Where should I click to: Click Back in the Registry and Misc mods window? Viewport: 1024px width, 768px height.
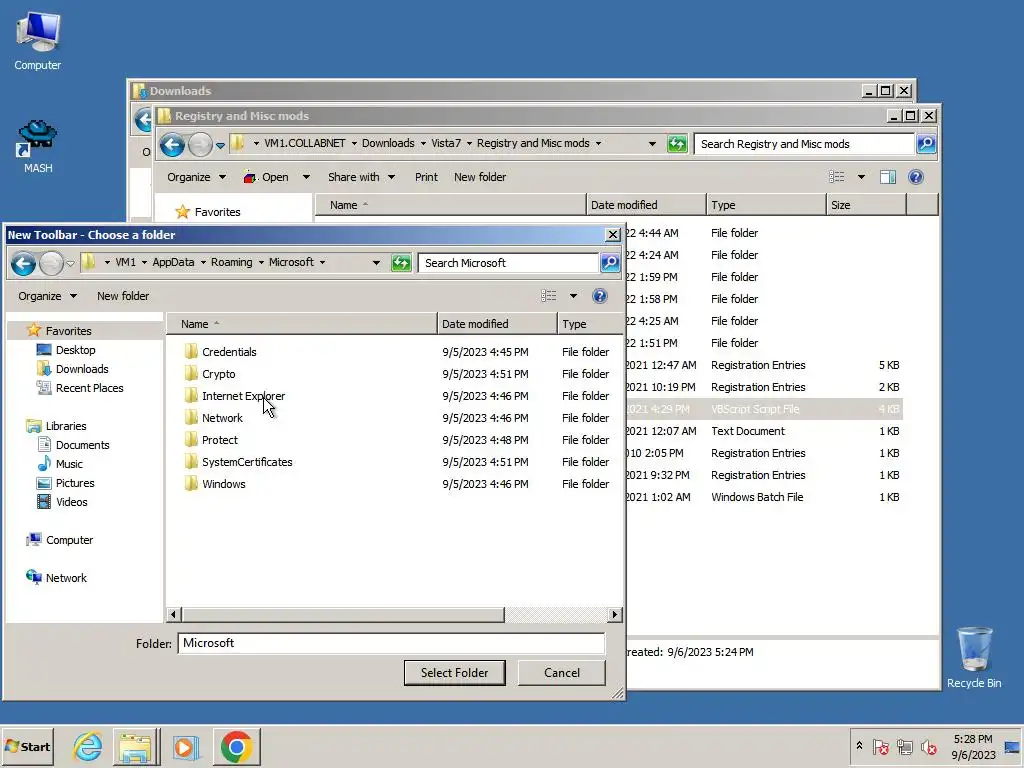172,144
